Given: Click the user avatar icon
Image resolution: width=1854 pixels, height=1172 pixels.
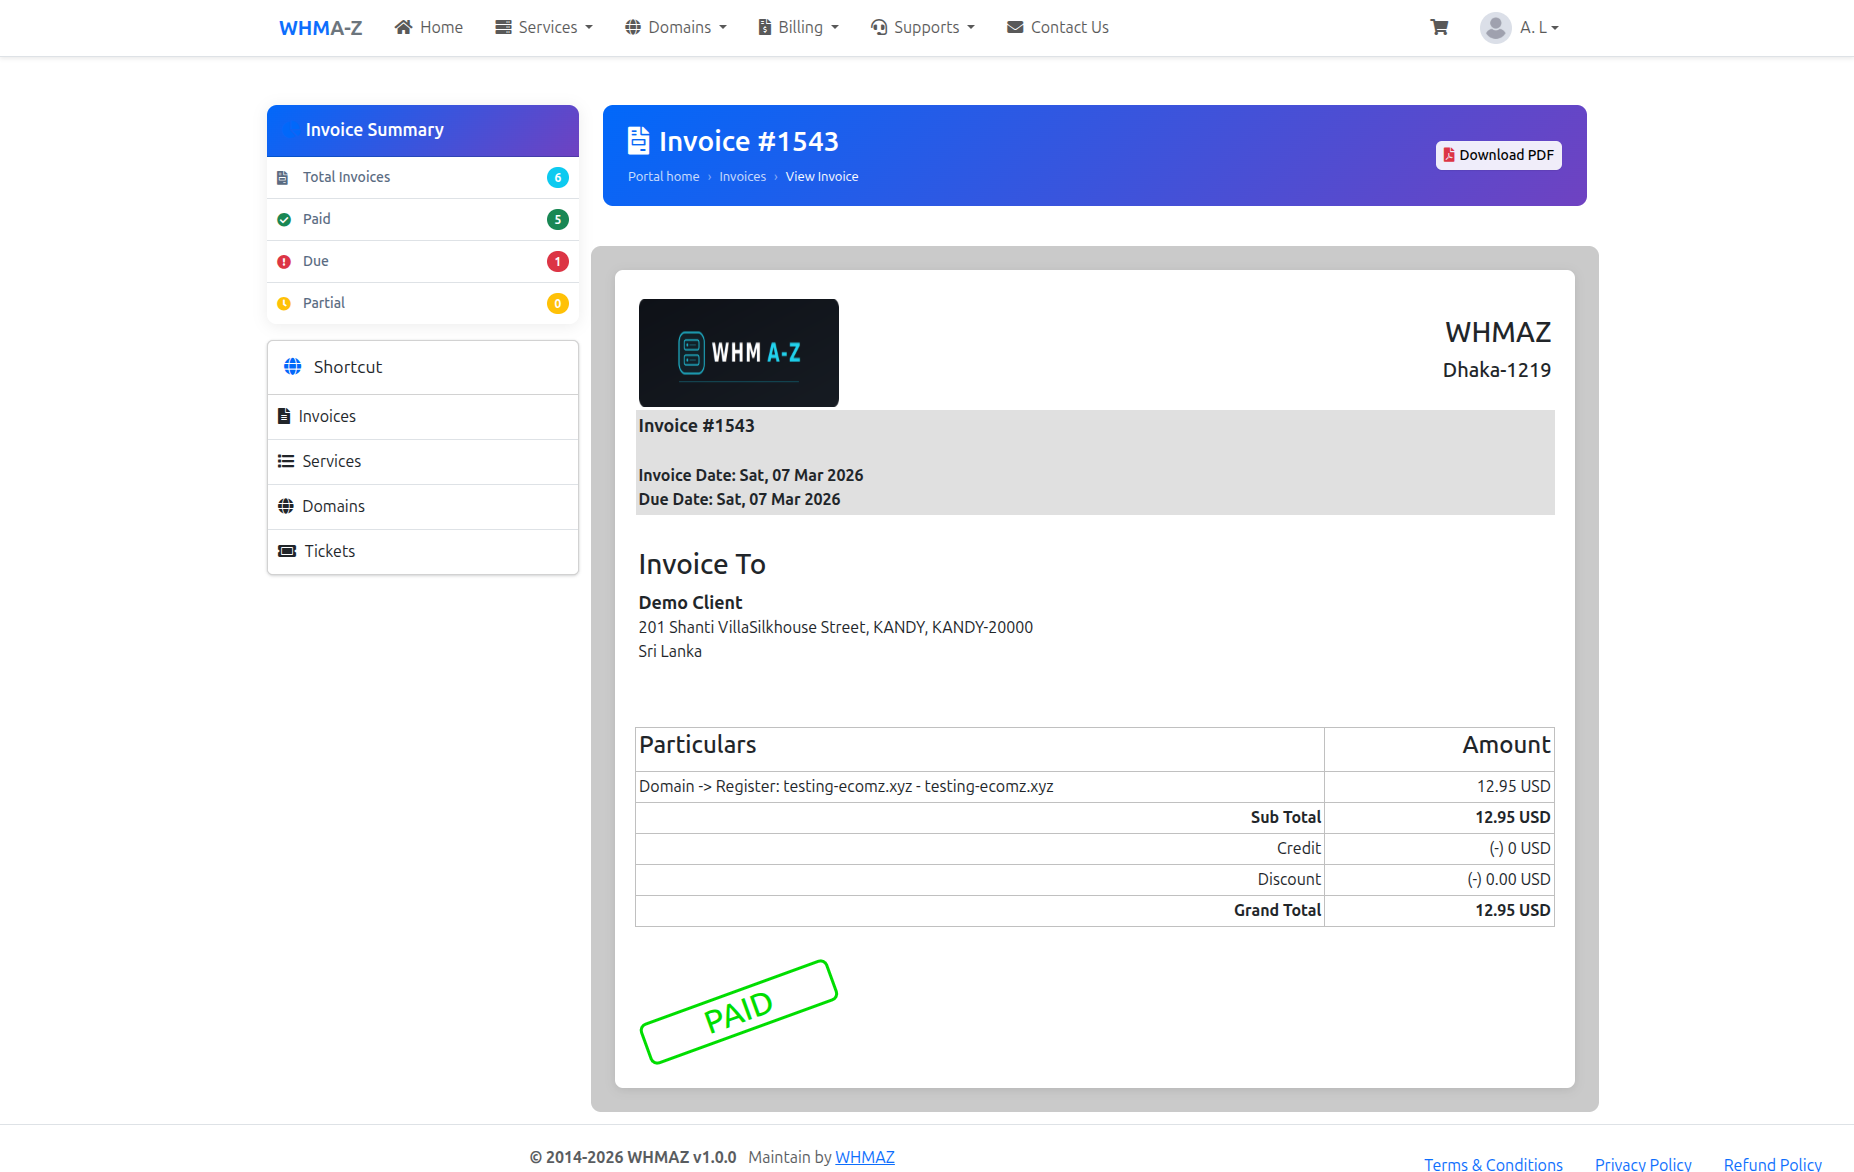Looking at the screenshot, I should click(1495, 27).
